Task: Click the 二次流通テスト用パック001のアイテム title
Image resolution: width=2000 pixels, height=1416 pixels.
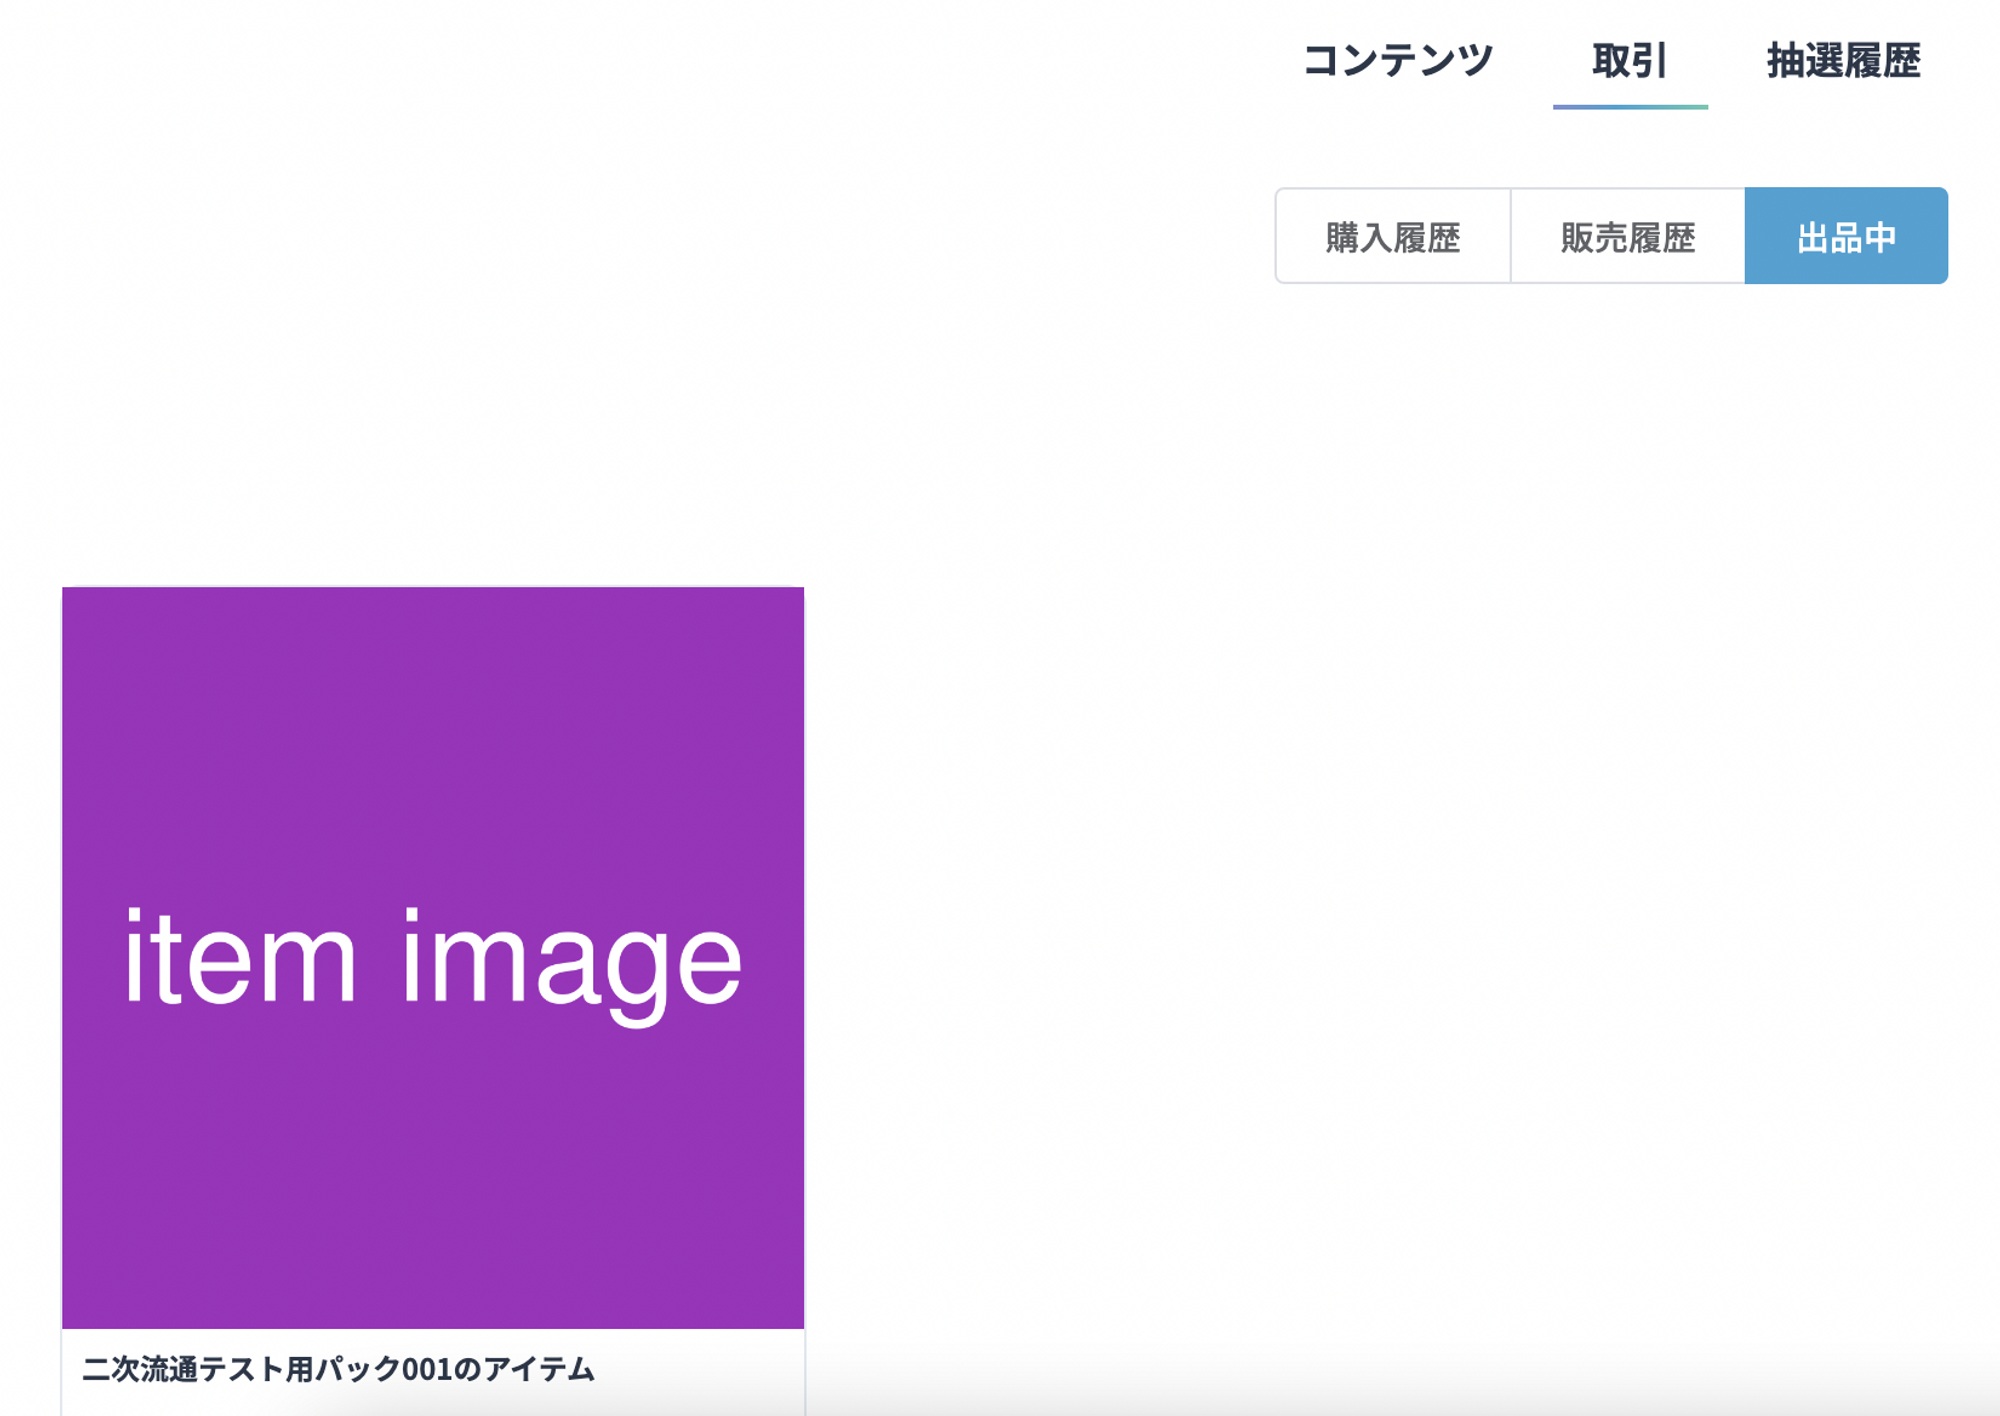Action: point(338,1369)
